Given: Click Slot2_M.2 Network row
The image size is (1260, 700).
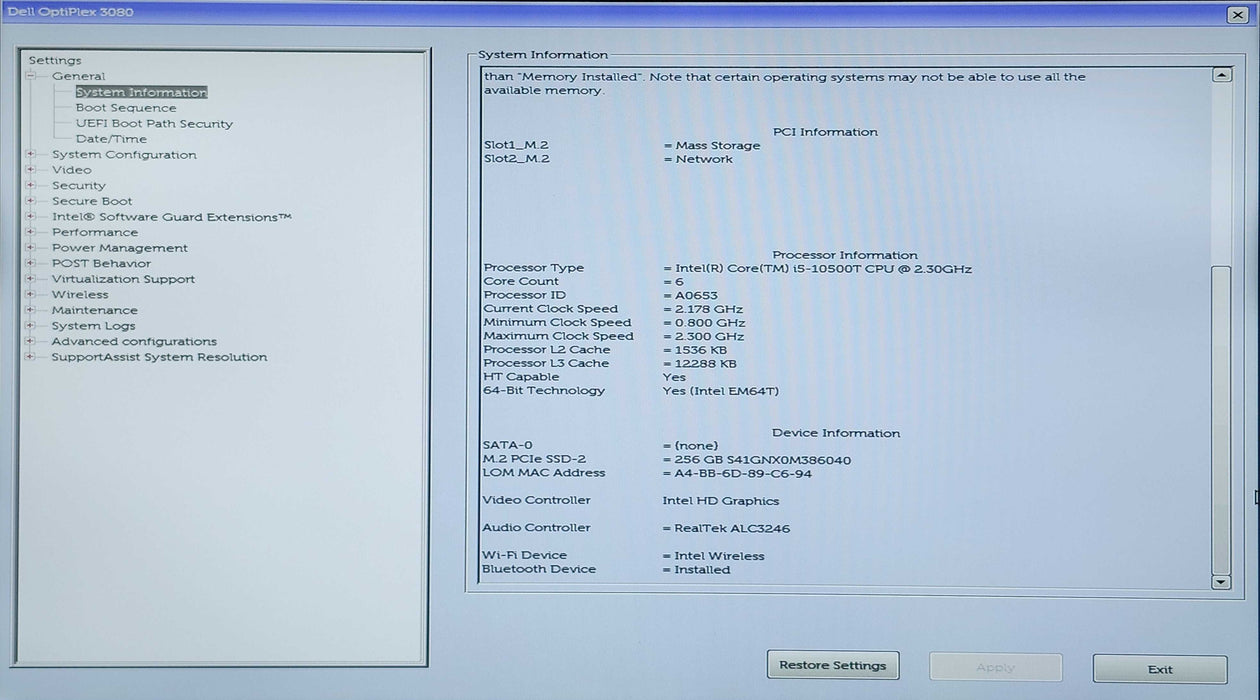Looking at the screenshot, I should pyautogui.click(x=608, y=159).
